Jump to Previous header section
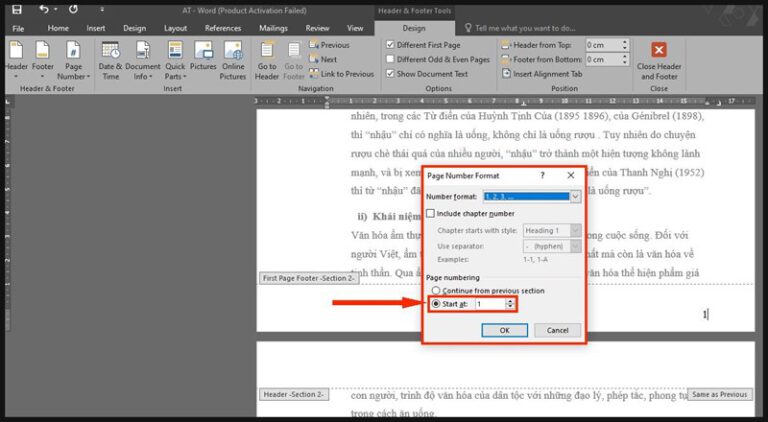Viewport: 768px width, 422px height. point(330,45)
